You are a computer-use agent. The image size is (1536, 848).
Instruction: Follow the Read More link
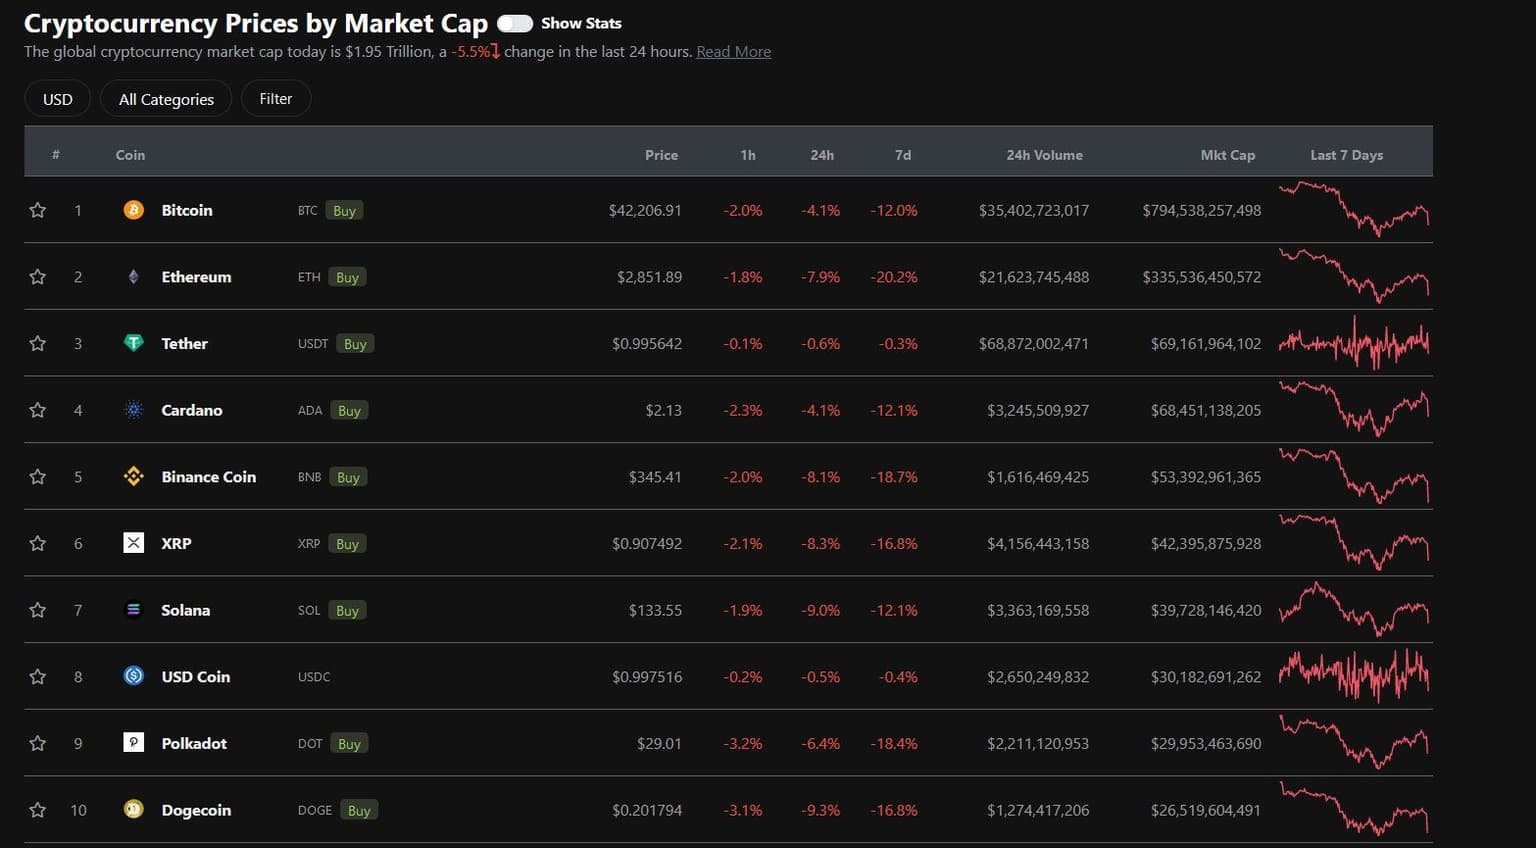(x=733, y=52)
